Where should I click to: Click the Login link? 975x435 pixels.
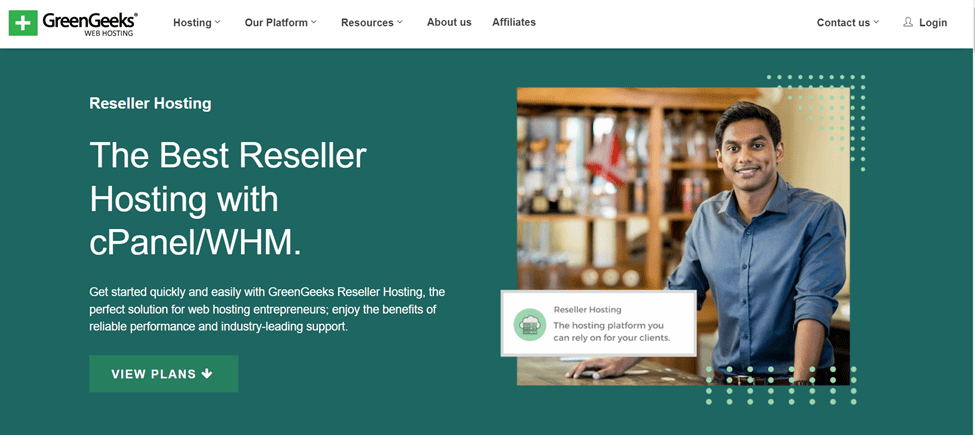[933, 22]
